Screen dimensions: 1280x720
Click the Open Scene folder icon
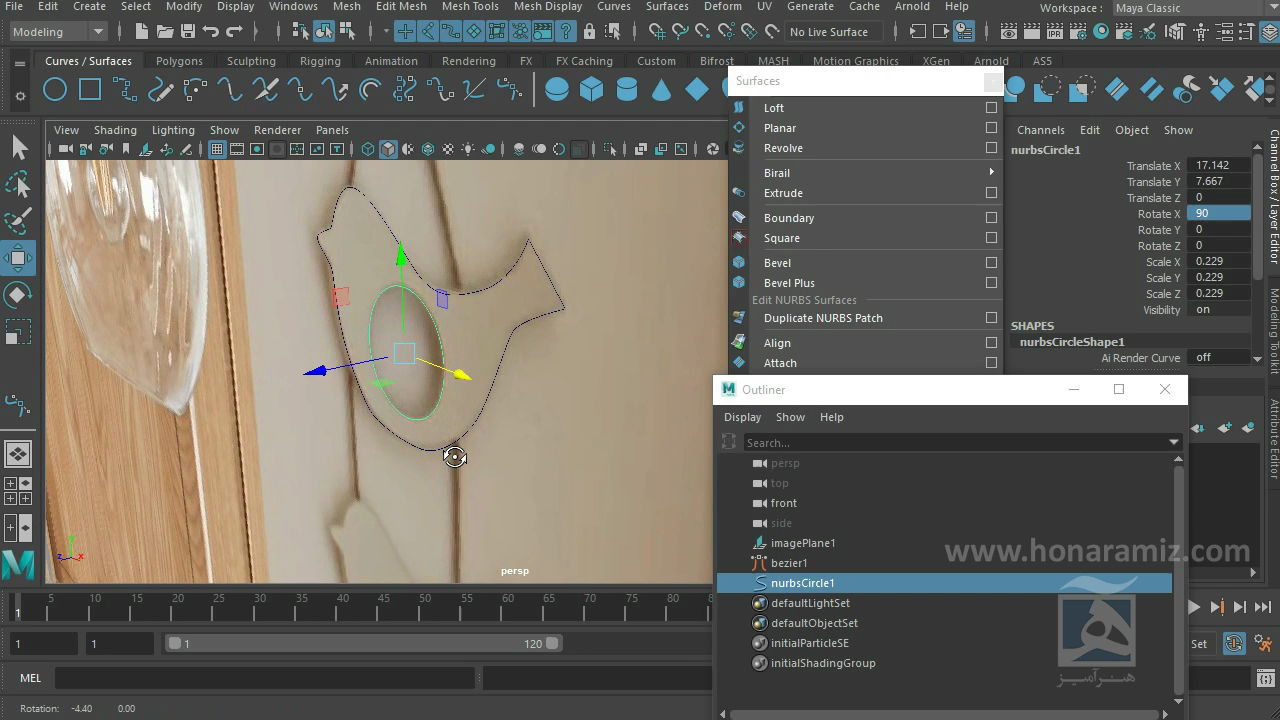(164, 31)
